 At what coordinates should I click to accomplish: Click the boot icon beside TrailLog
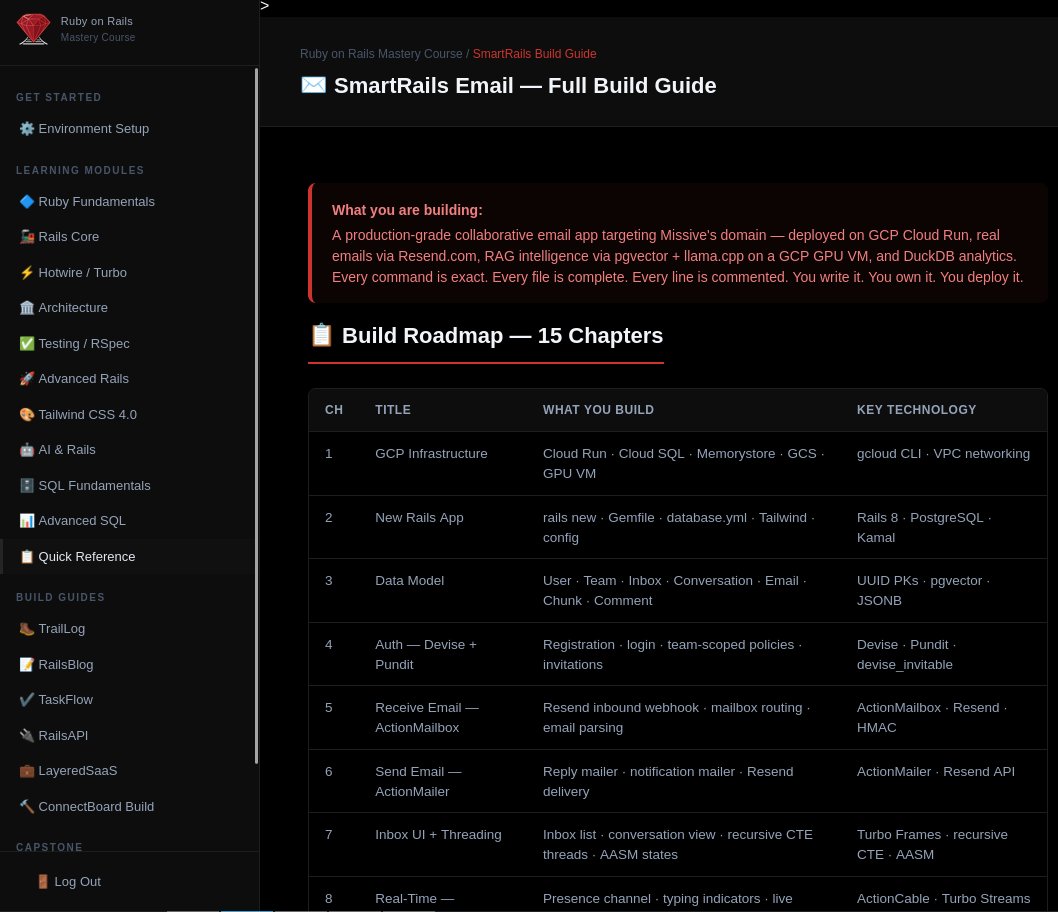click(27, 629)
